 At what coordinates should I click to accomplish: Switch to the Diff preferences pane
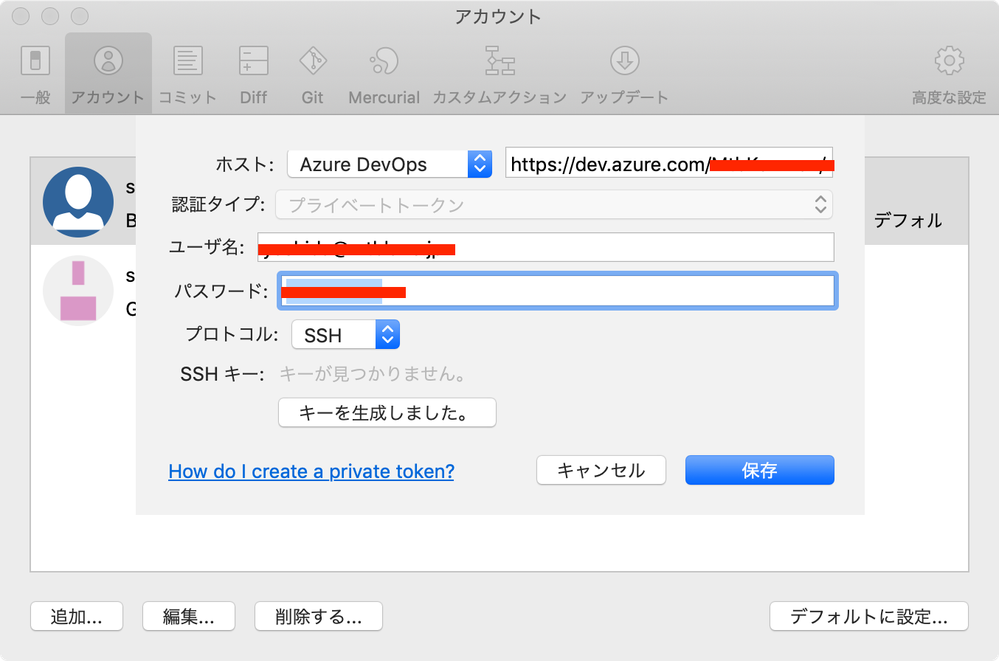click(254, 75)
